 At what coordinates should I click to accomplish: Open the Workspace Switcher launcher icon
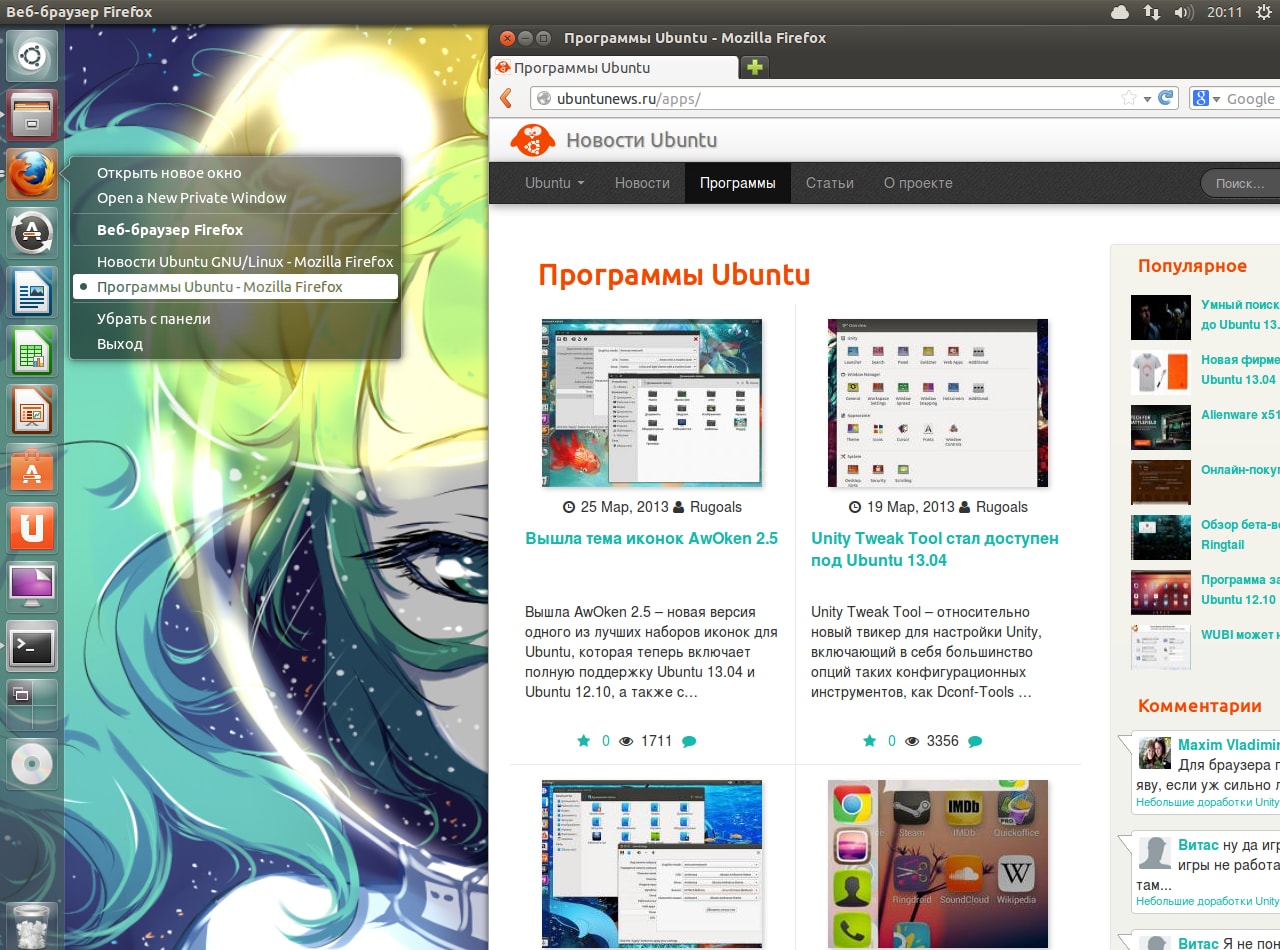[x=32, y=704]
